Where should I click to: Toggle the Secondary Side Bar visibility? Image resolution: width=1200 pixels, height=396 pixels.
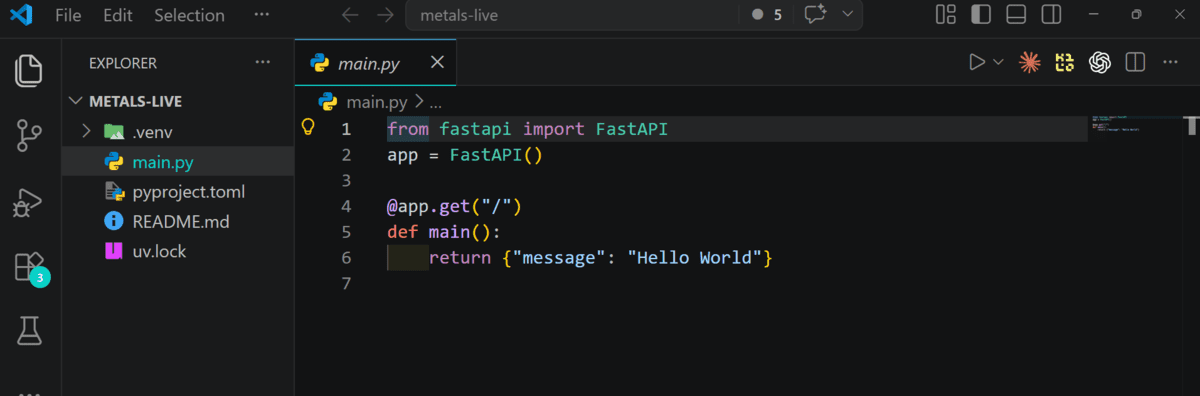(1051, 15)
